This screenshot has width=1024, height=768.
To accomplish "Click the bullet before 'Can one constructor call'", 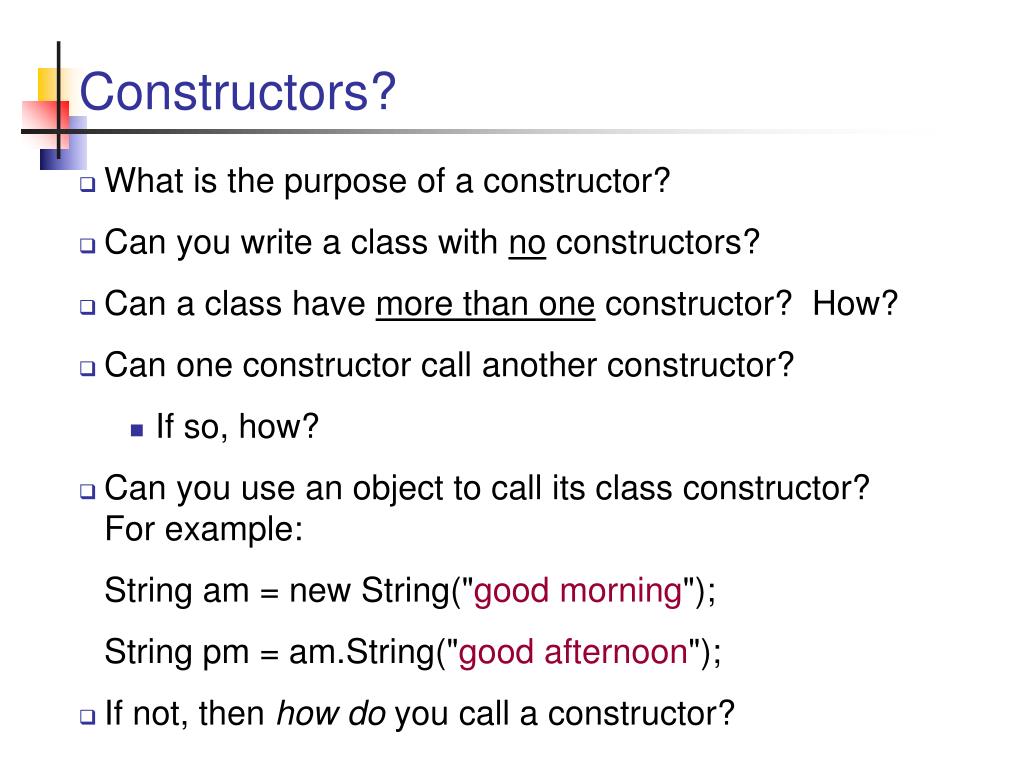I will point(88,368).
